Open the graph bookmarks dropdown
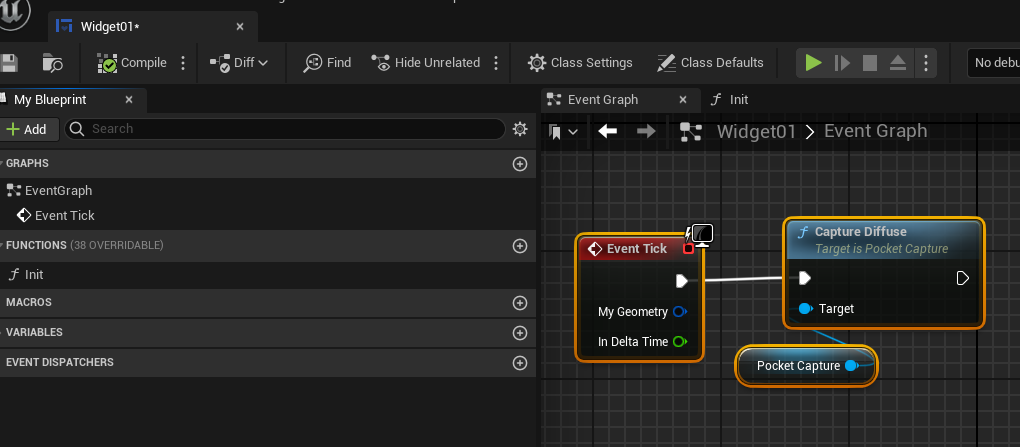 coord(563,132)
